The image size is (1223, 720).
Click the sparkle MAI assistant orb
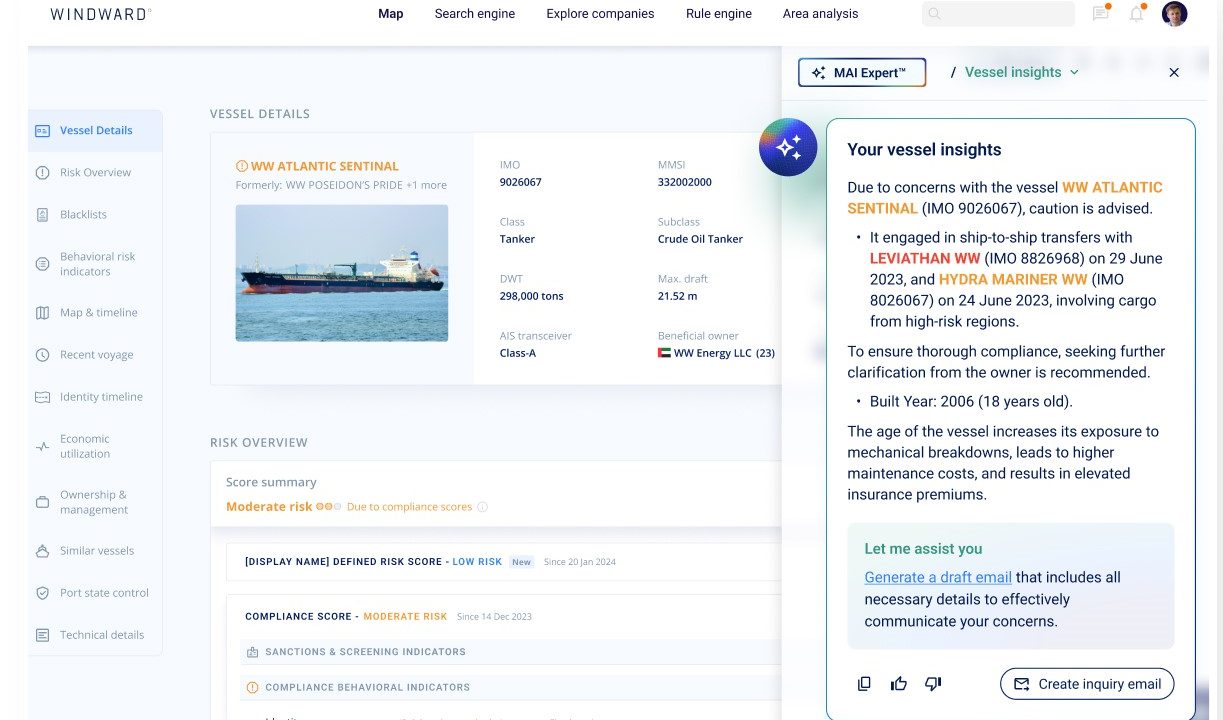[x=788, y=147]
